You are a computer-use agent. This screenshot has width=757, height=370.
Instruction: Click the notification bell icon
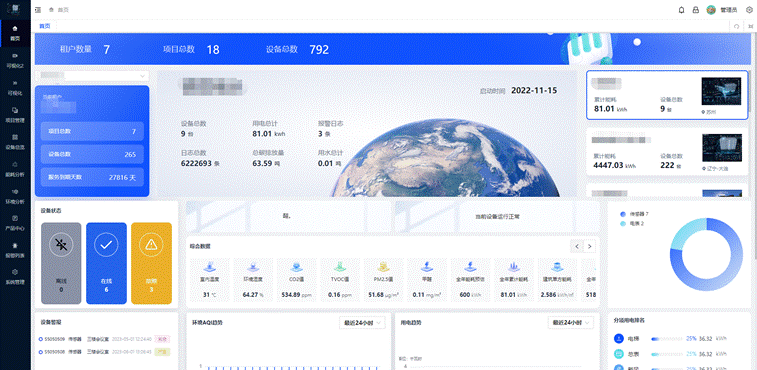[681, 10]
